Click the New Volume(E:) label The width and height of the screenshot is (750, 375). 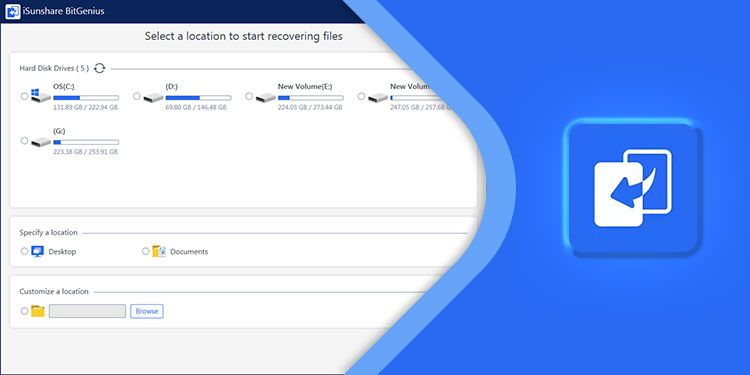click(305, 87)
